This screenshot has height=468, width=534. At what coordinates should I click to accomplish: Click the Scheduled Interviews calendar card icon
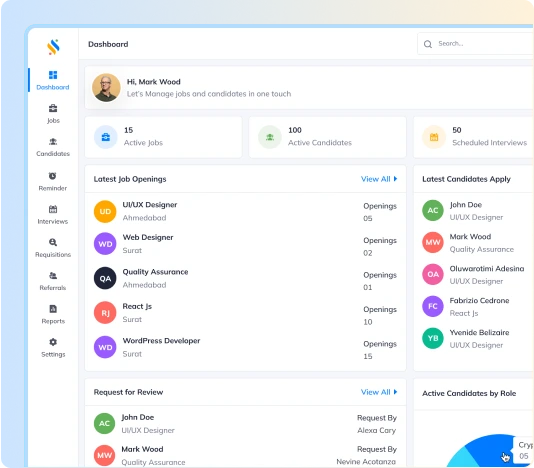coord(434,137)
